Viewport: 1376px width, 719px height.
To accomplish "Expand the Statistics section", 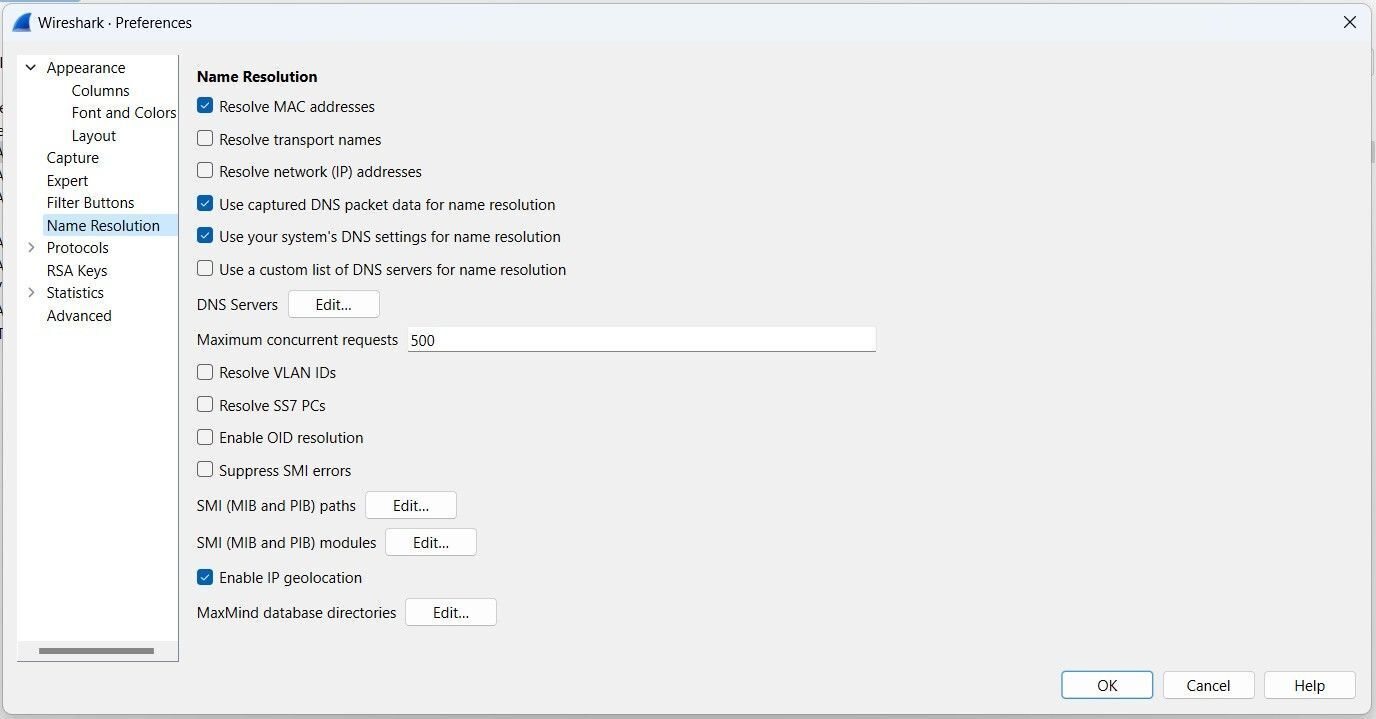I will tap(31, 292).
